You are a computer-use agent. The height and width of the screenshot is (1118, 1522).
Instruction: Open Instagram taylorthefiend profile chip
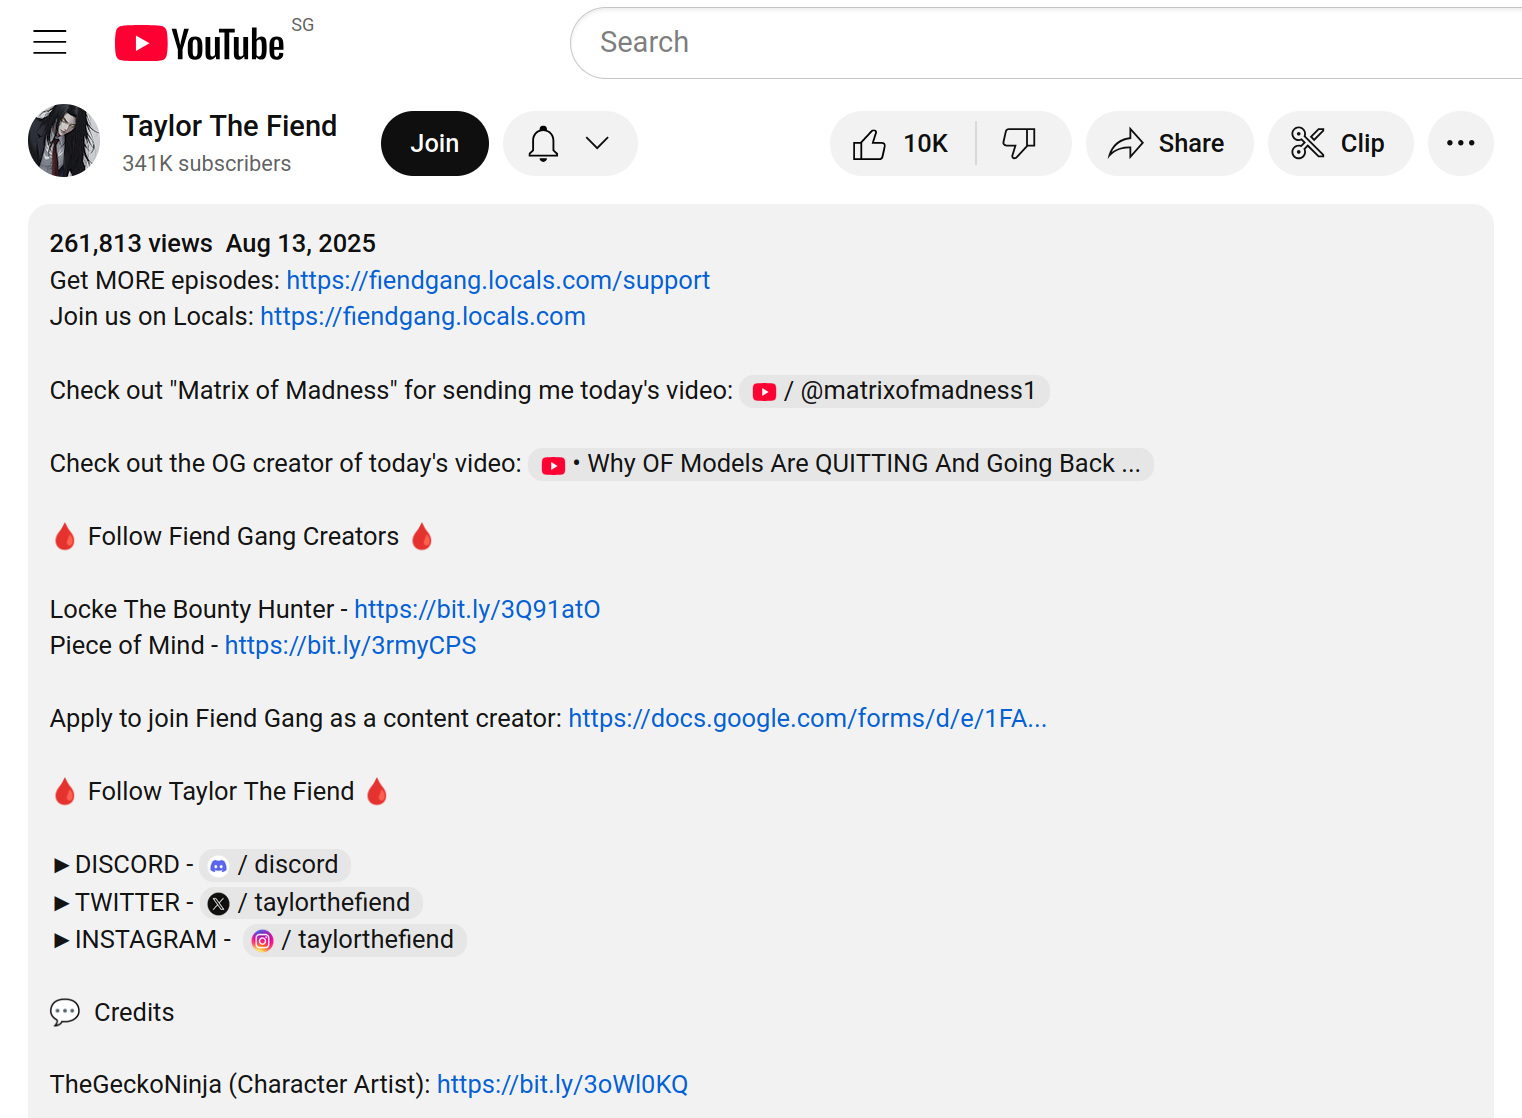coord(355,940)
